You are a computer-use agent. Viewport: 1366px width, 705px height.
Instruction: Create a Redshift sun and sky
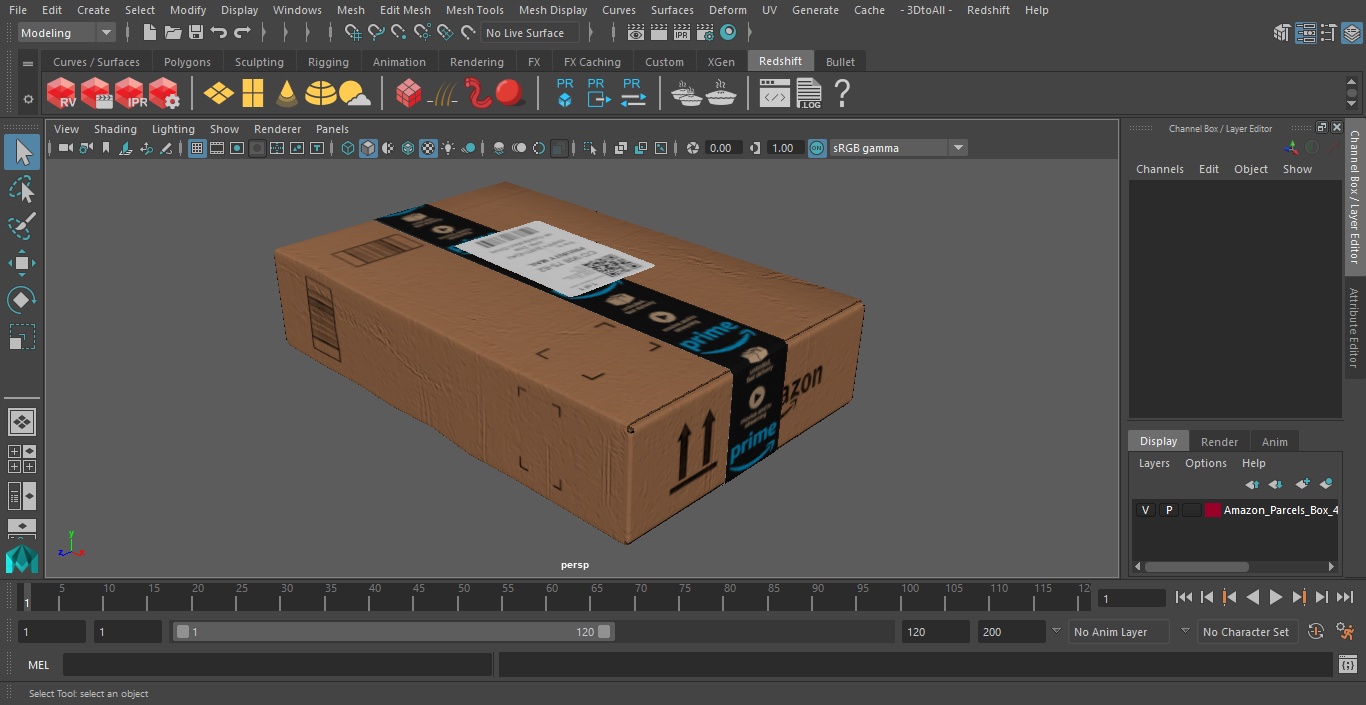click(x=354, y=94)
